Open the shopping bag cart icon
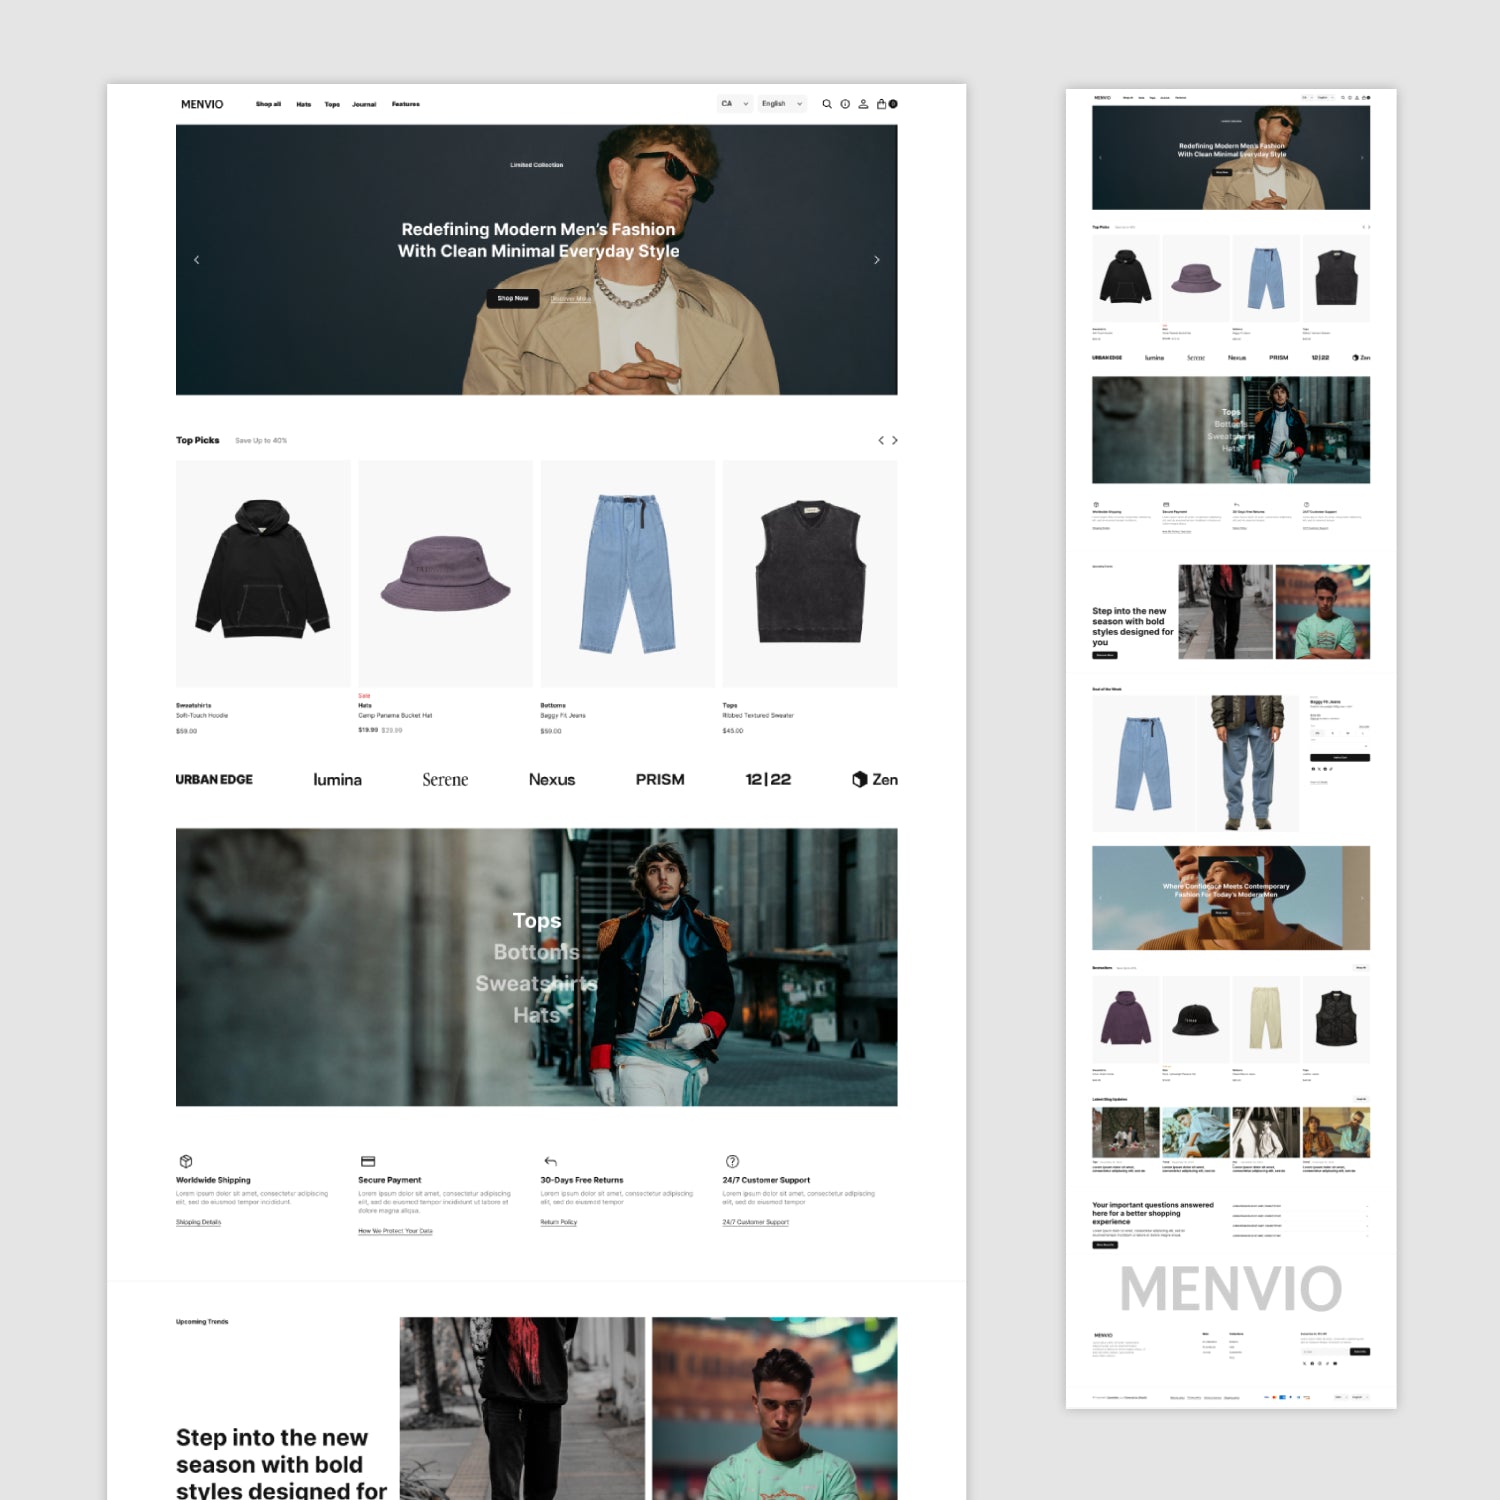1500x1500 pixels. (883, 104)
